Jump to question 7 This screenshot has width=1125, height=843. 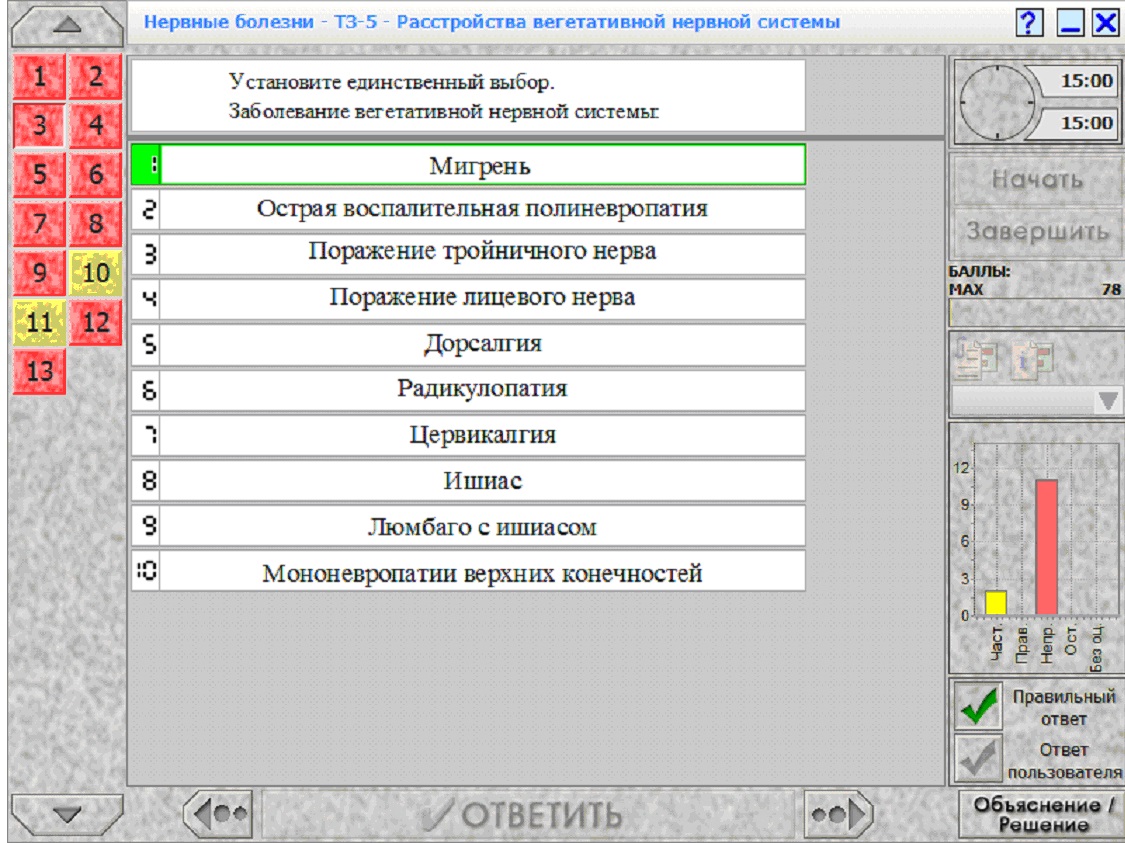click(39, 223)
